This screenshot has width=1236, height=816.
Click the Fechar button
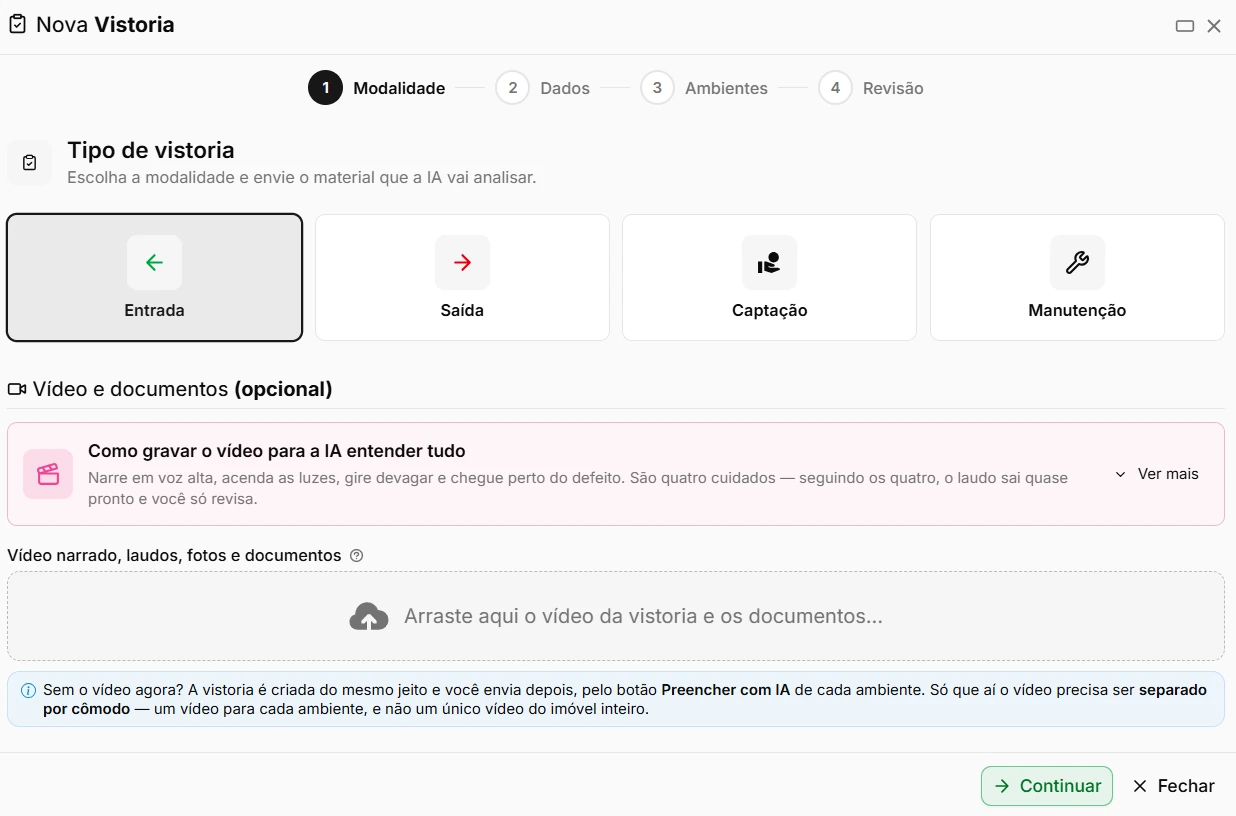1173,786
